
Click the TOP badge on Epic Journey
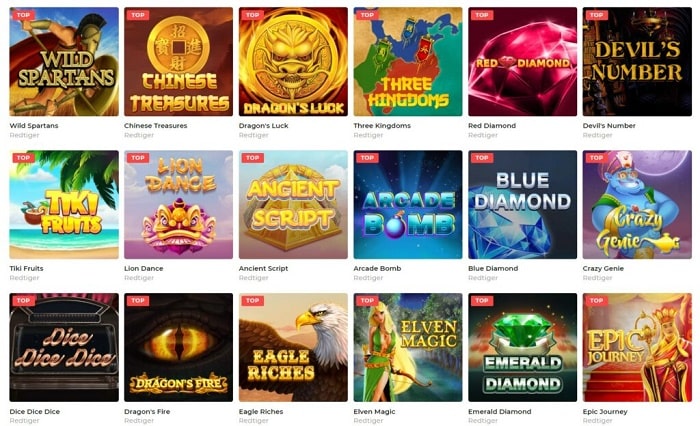(x=596, y=301)
